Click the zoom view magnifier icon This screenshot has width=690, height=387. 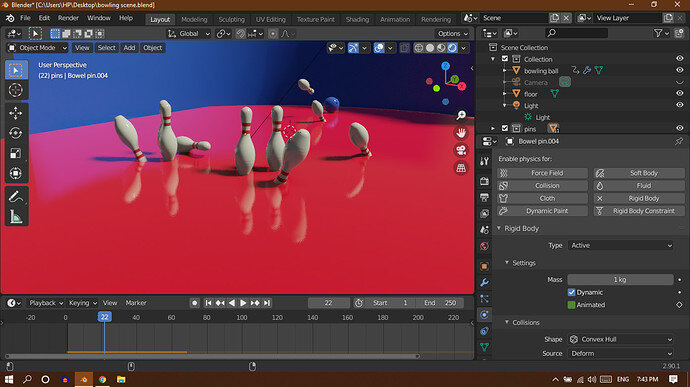[461, 115]
